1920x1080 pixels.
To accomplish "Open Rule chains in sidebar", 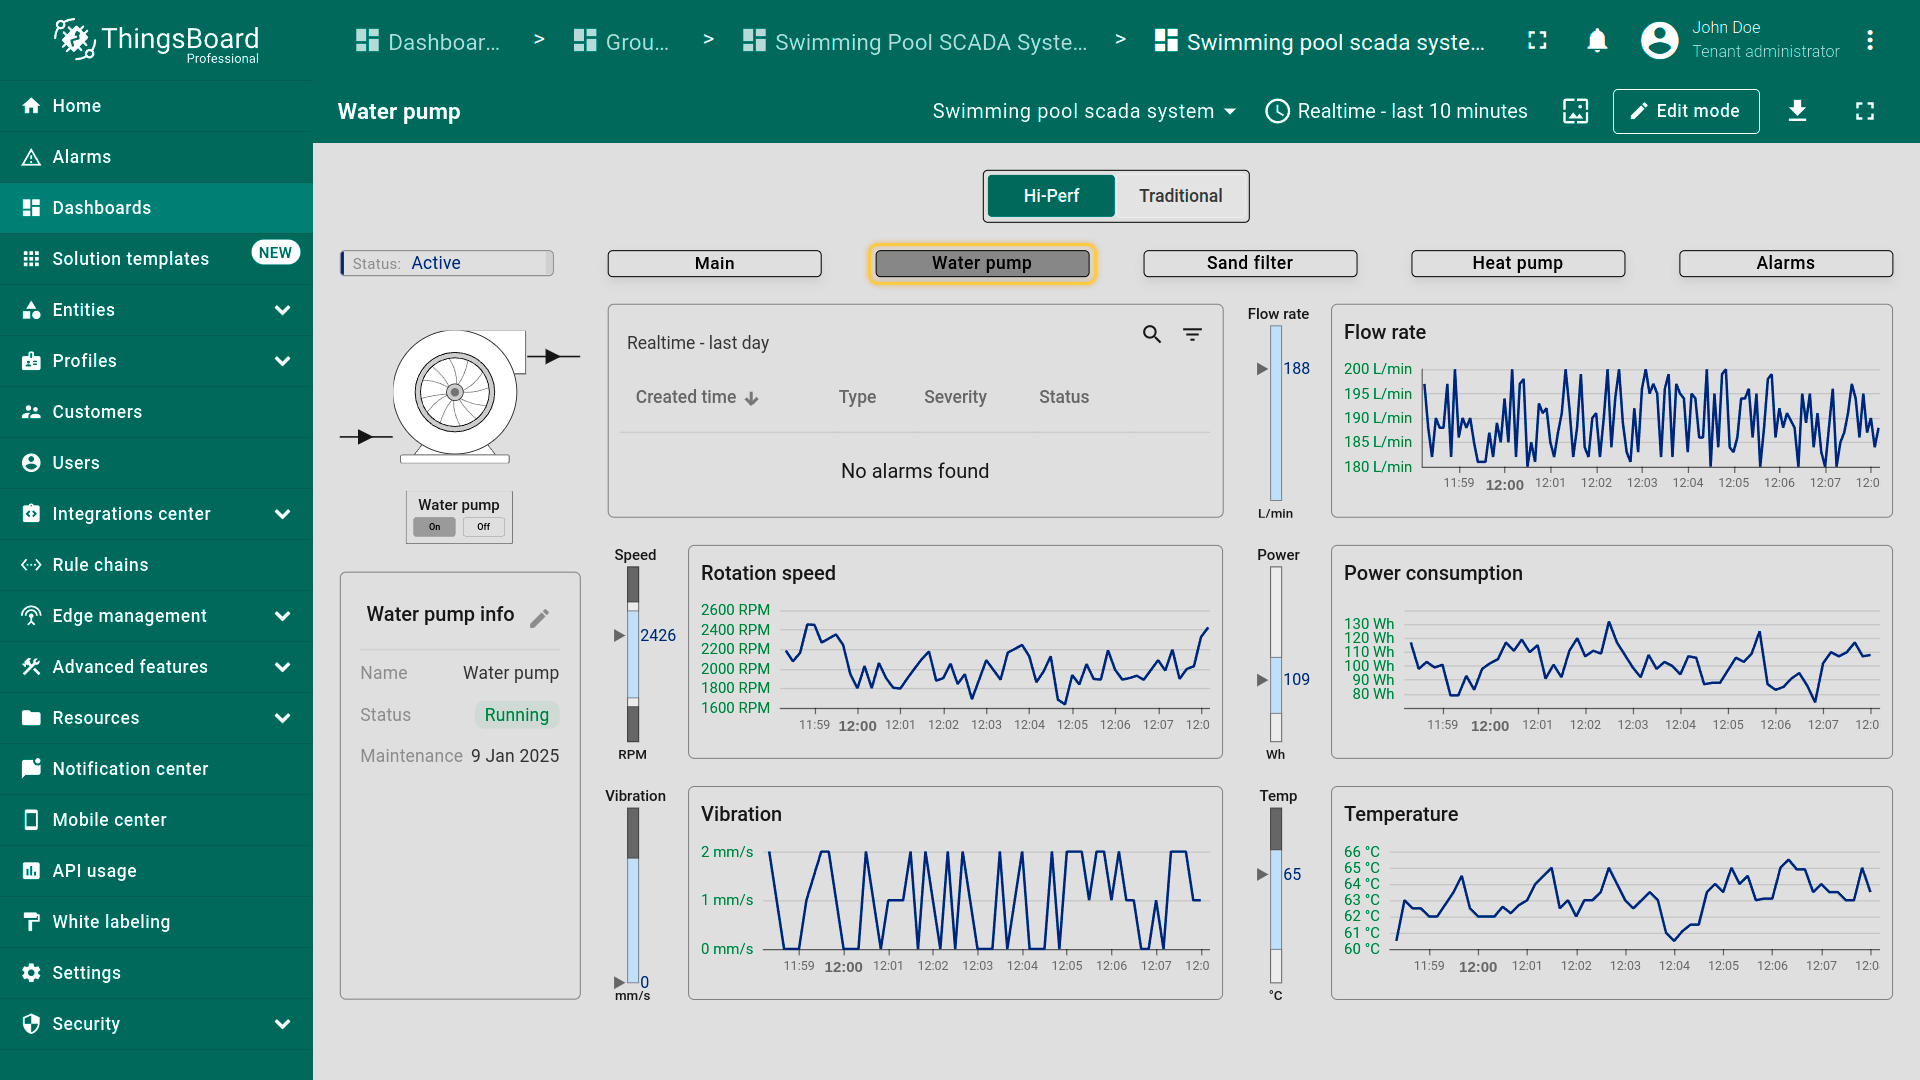I will [100, 565].
